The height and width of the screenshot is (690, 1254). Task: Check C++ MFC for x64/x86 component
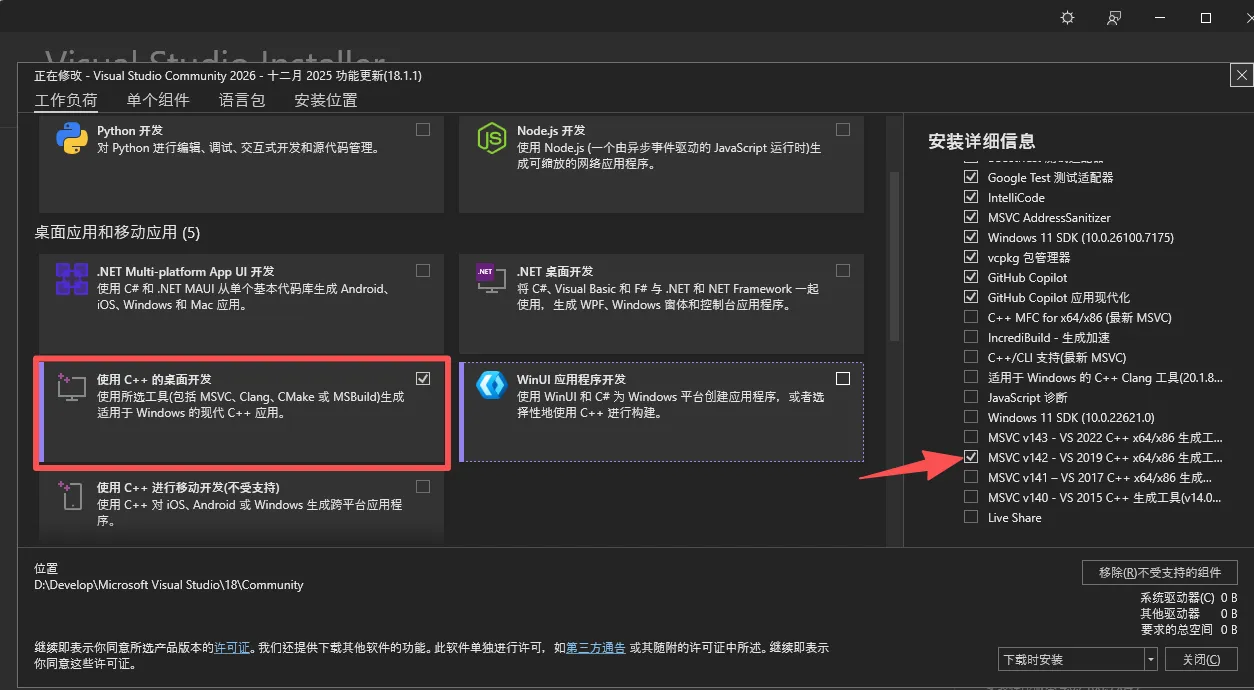[x=971, y=317]
